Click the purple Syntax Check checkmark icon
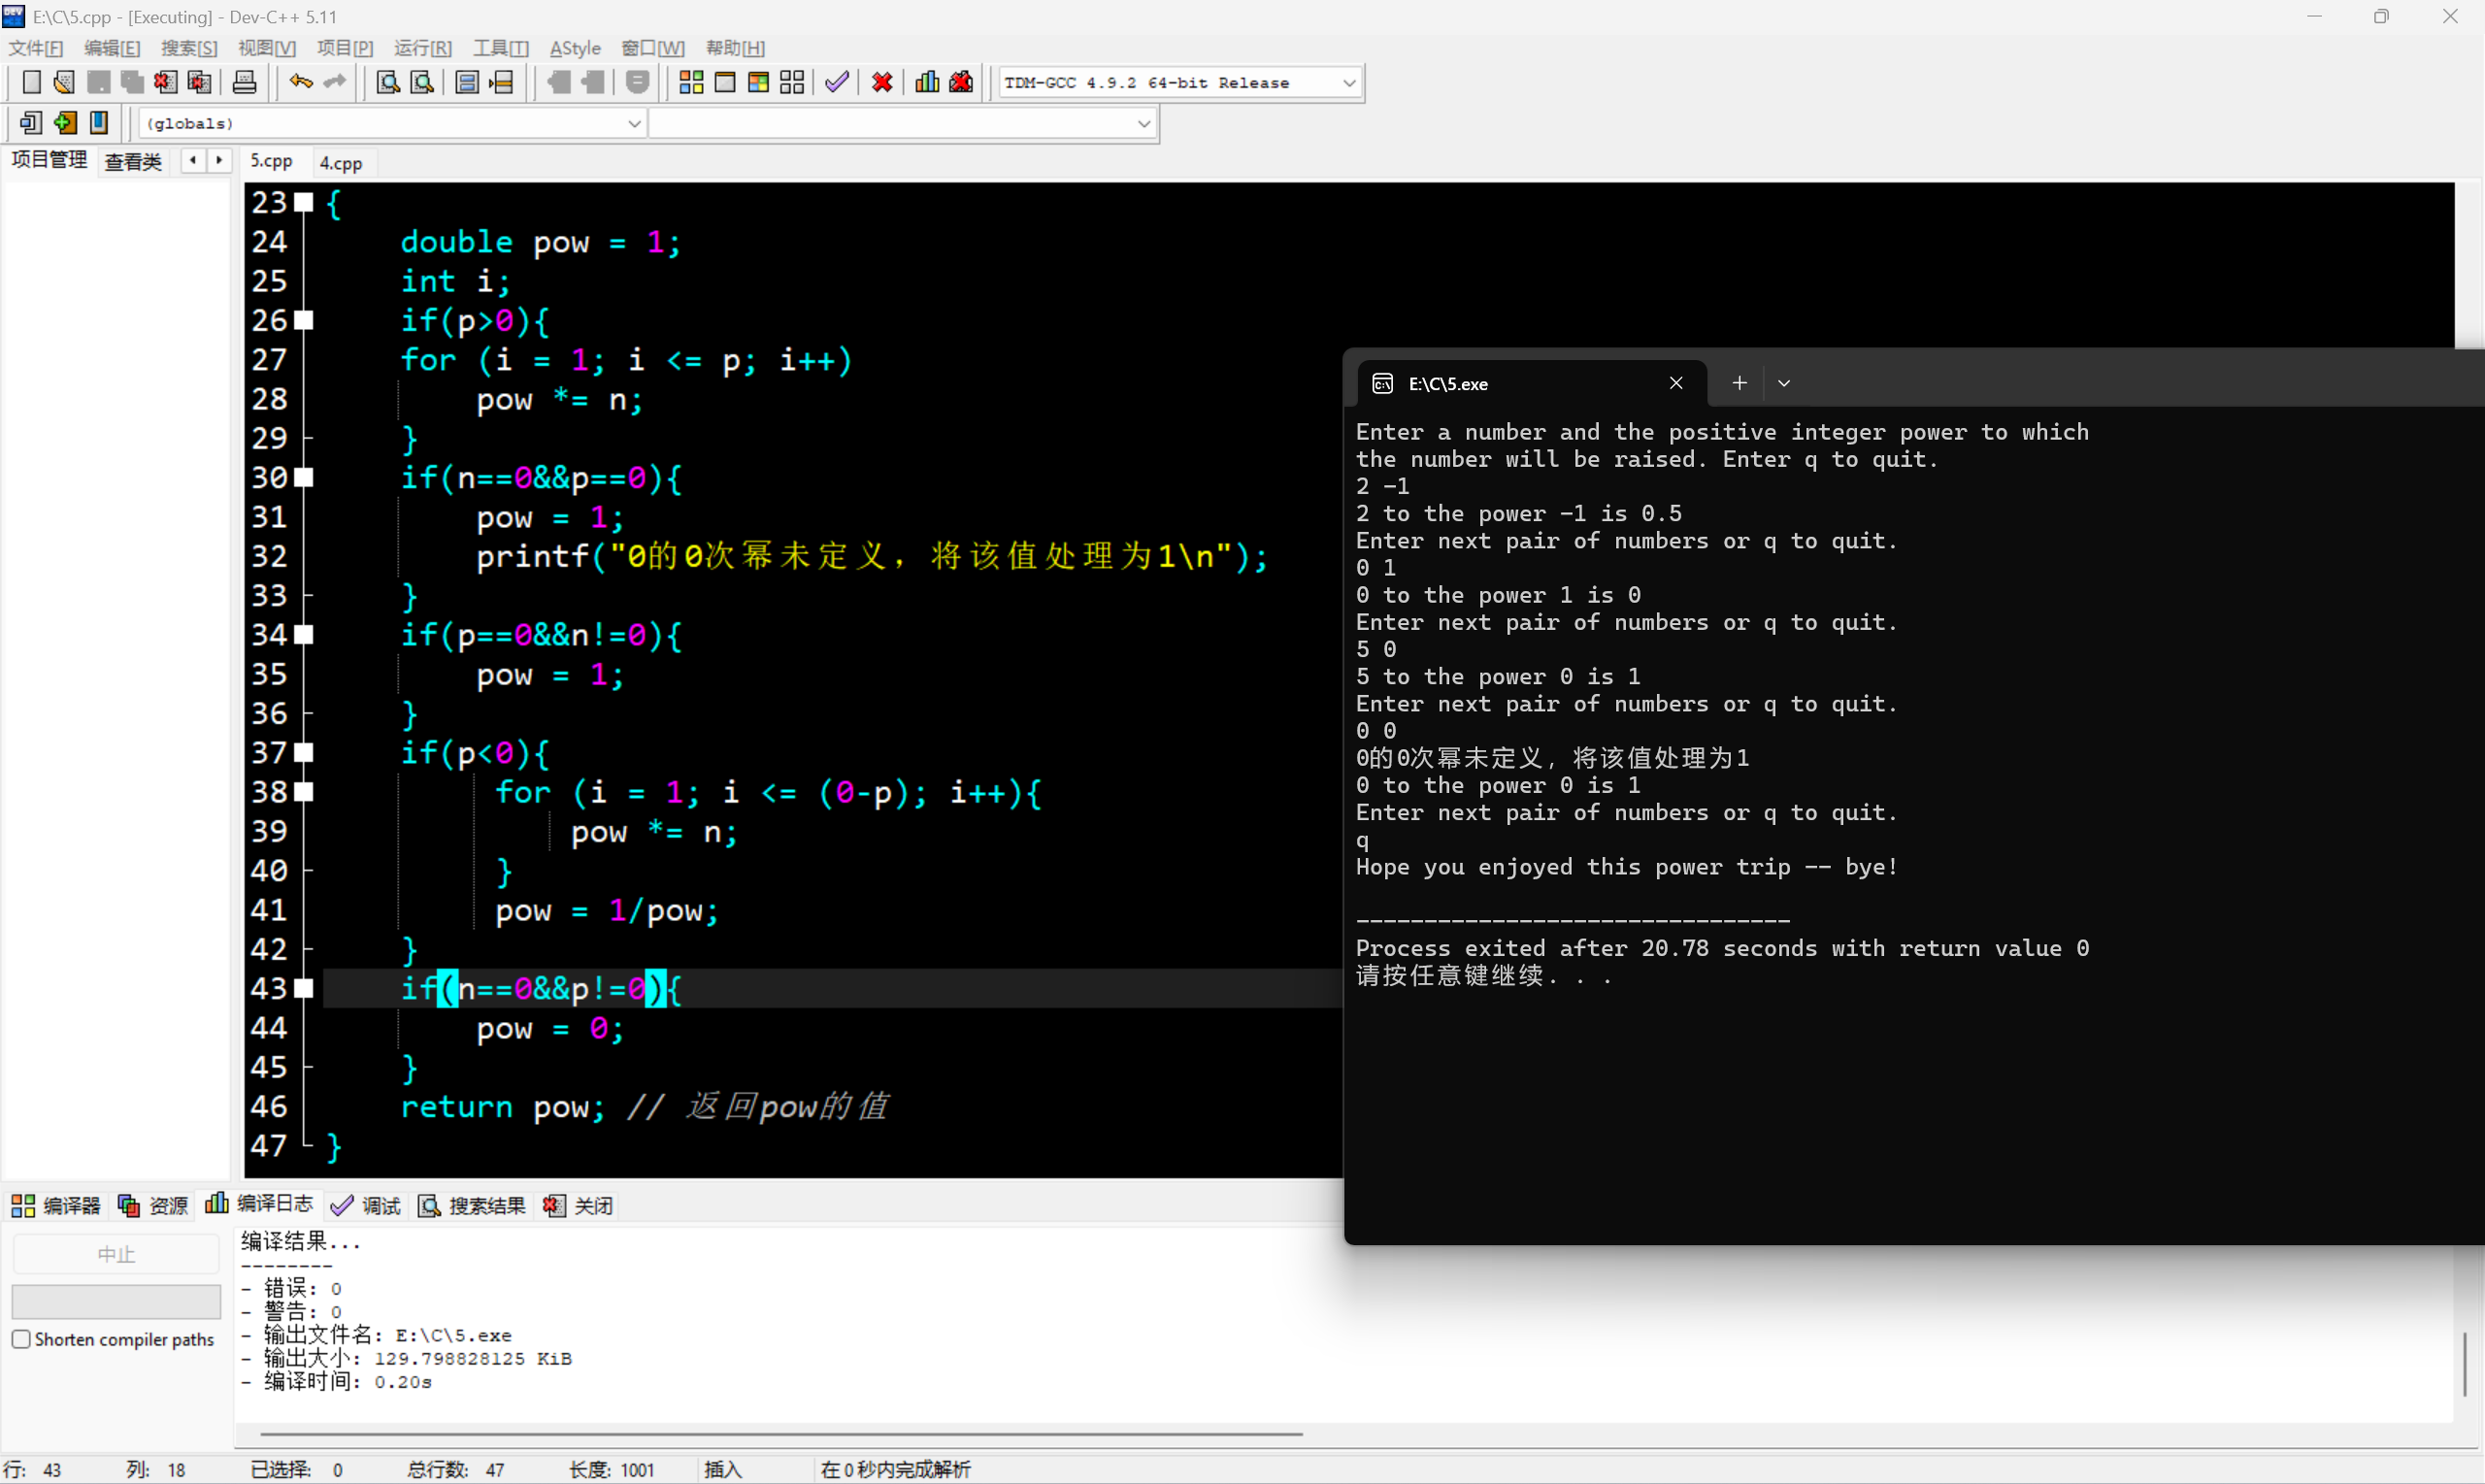The height and width of the screenshot is (1484, 2485). click(837, 83)
